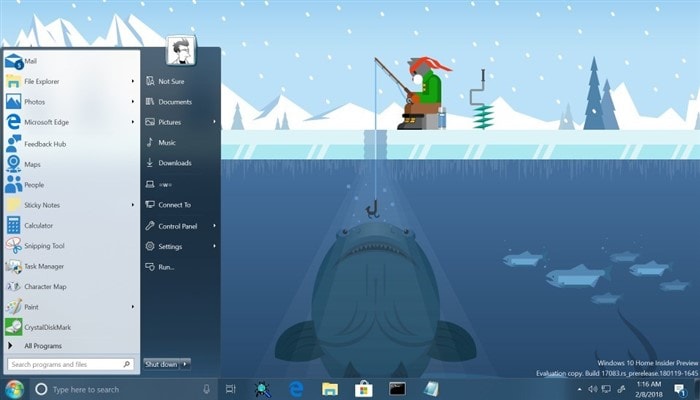The width and height of the screenshot is (700, 400).
Task: Expand the Photos submenu arrow
Action: (133, 102)
